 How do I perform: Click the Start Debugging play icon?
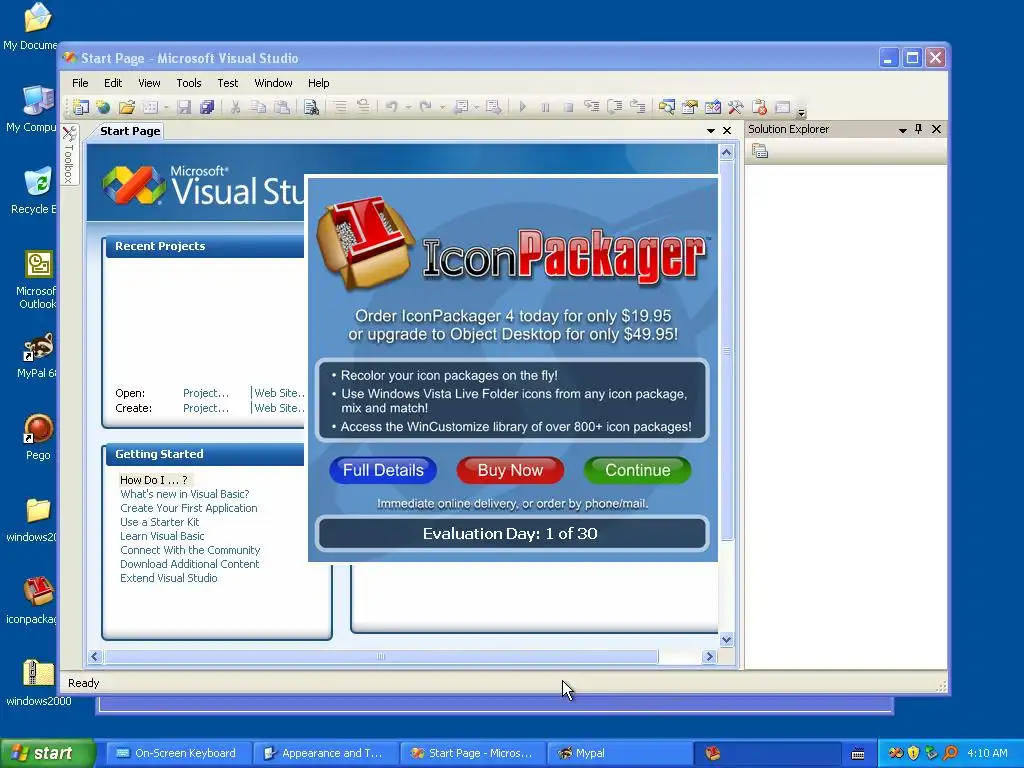[x=522, y=107]
